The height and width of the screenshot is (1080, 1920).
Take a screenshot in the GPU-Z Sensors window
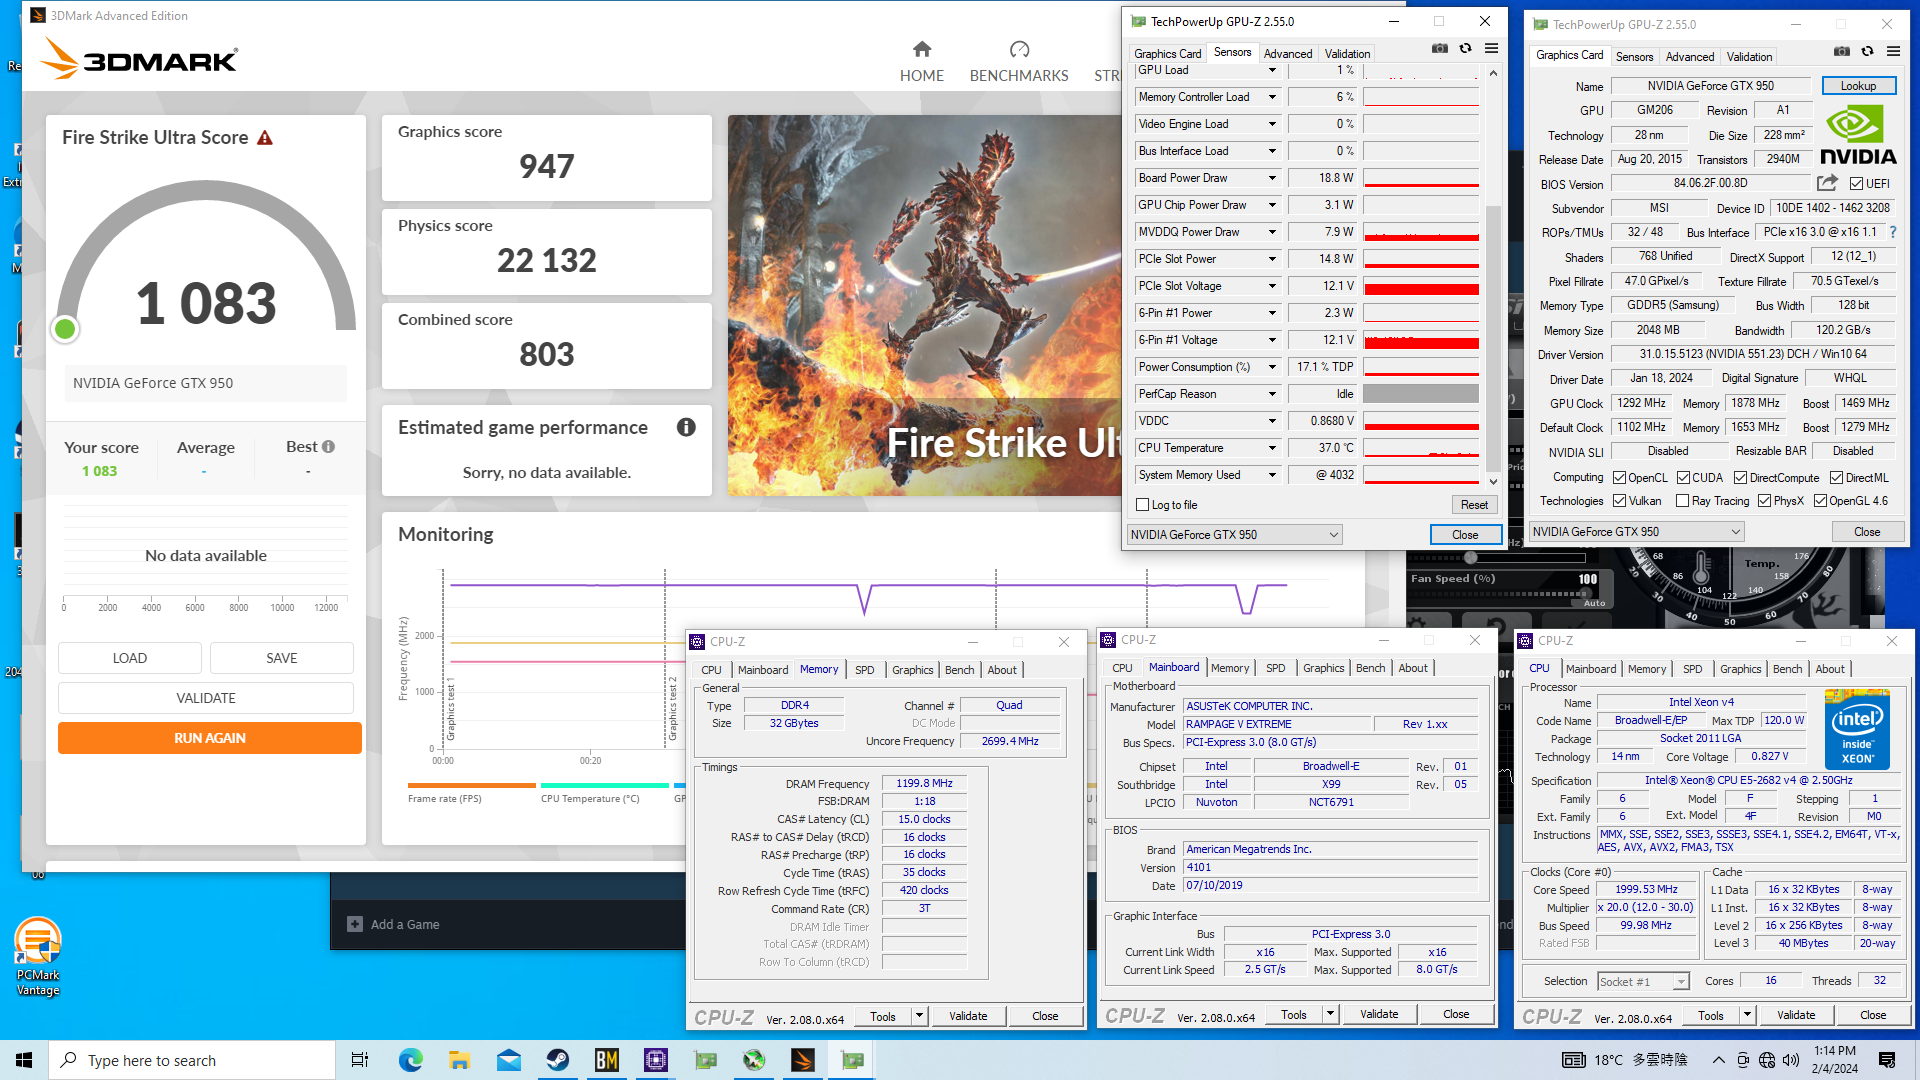pyautogui.click(x=1440, y=48)
